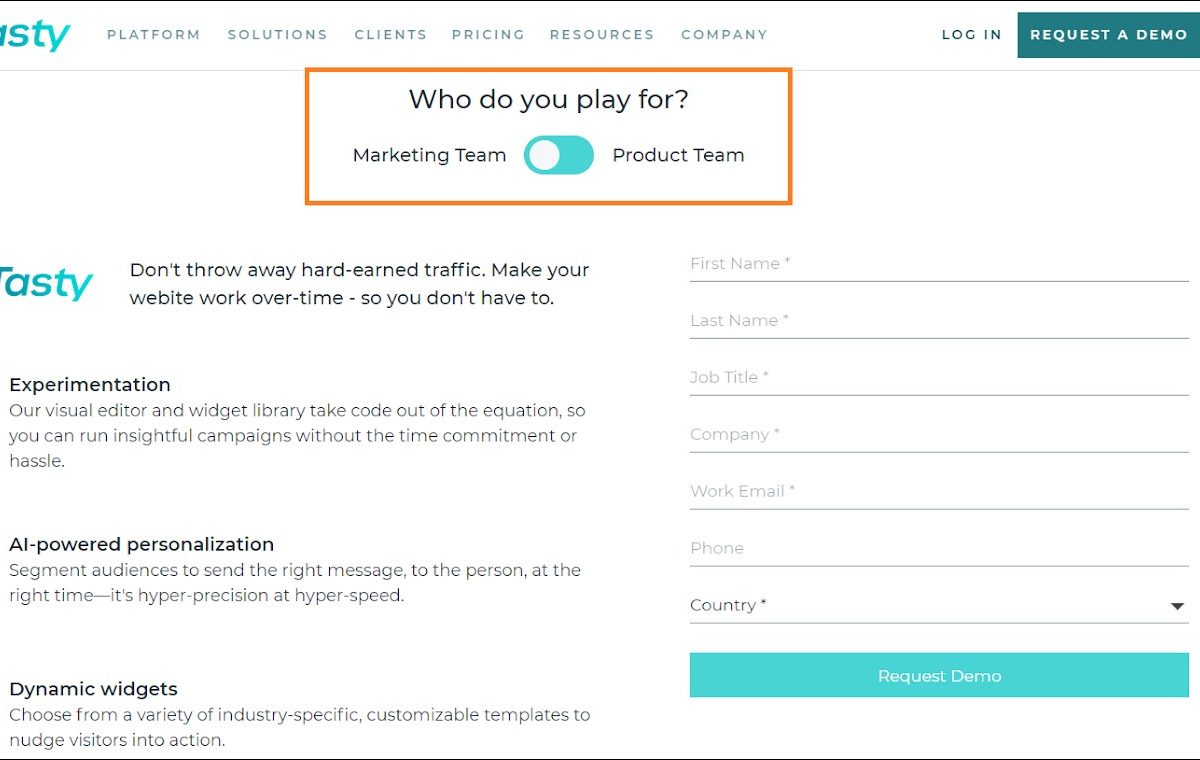The height and width of the screenshot is (760, 1200).
Task: Go to the Clients page
Action: pos(390,34)
